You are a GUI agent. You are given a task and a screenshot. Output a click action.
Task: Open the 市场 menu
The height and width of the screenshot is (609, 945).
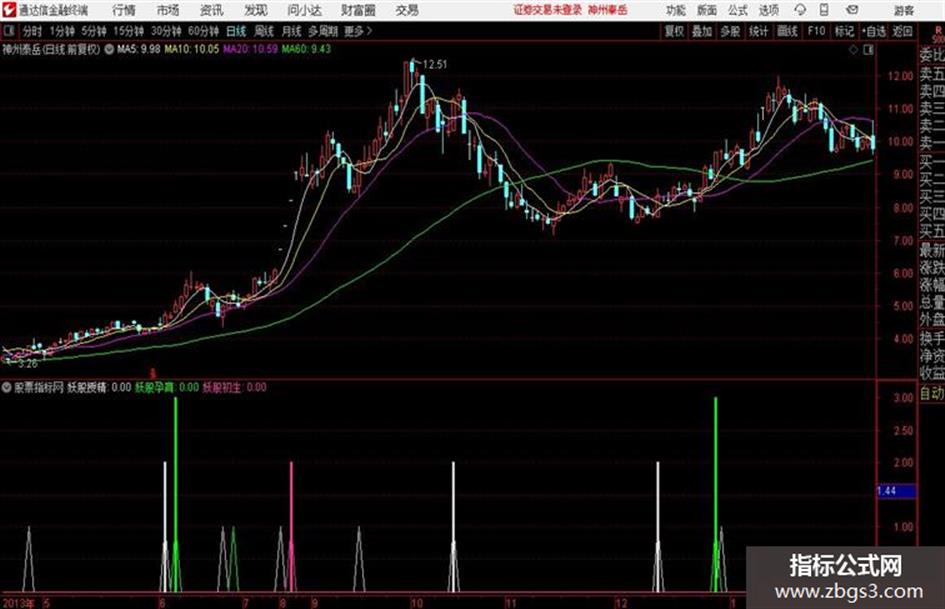point(168,10)
